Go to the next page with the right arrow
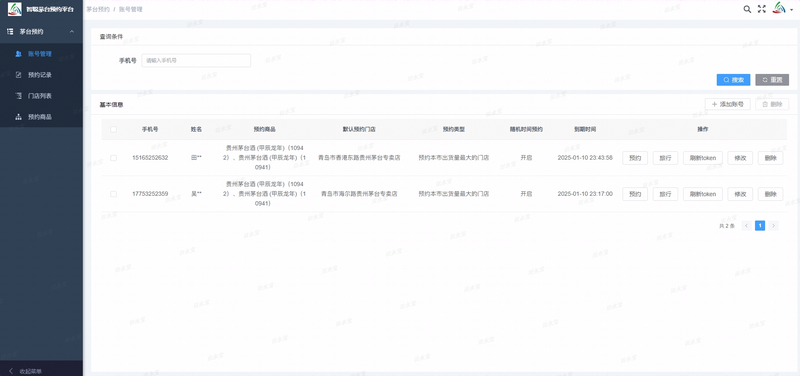This screenshot has height=376, width=800. click(x=773, y=225)
